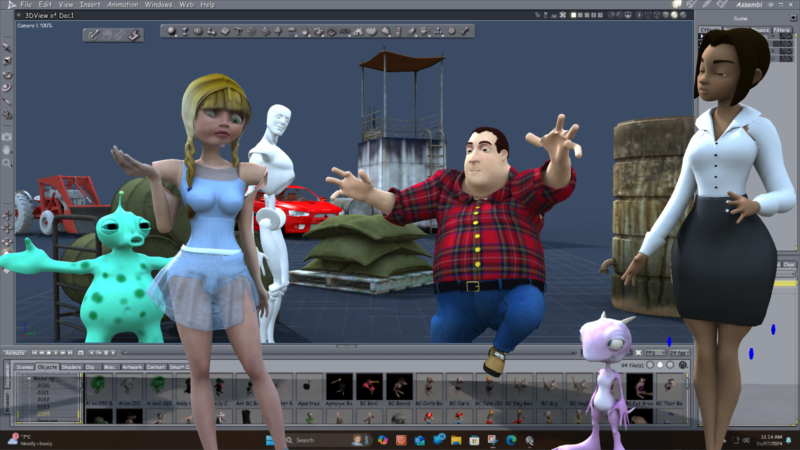800x450 pixels.
Task: Open the Animation menu
Action: click(x=122, y=5)
